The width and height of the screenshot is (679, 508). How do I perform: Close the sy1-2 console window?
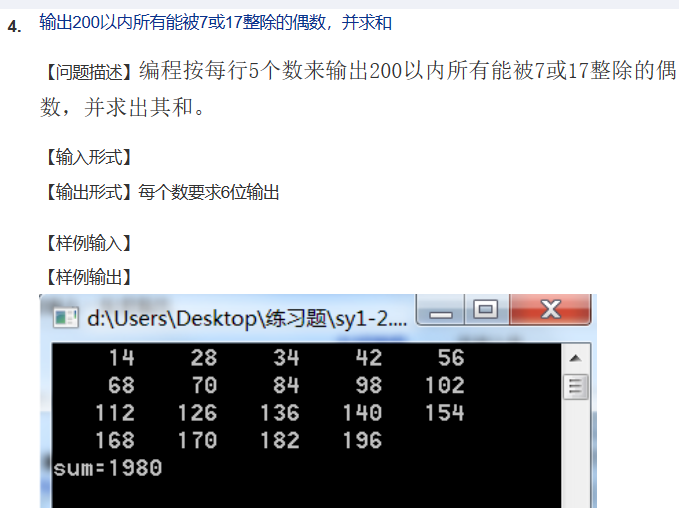tap(550, 310)
